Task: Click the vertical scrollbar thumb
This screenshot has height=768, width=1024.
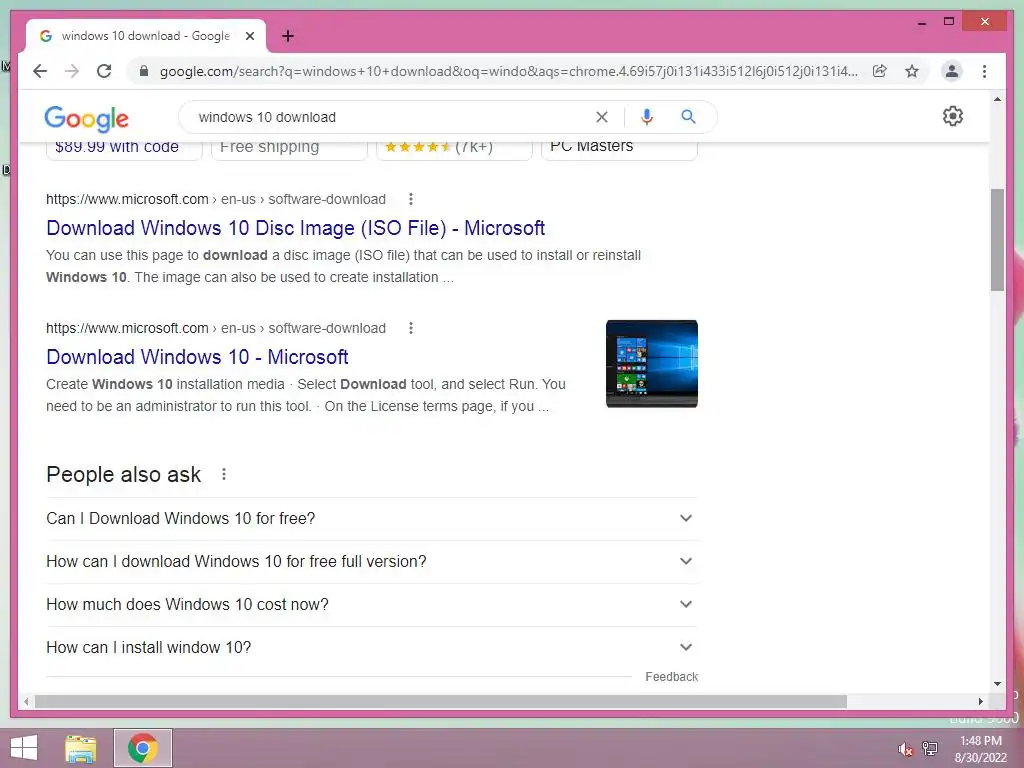Action: (997, 240)
